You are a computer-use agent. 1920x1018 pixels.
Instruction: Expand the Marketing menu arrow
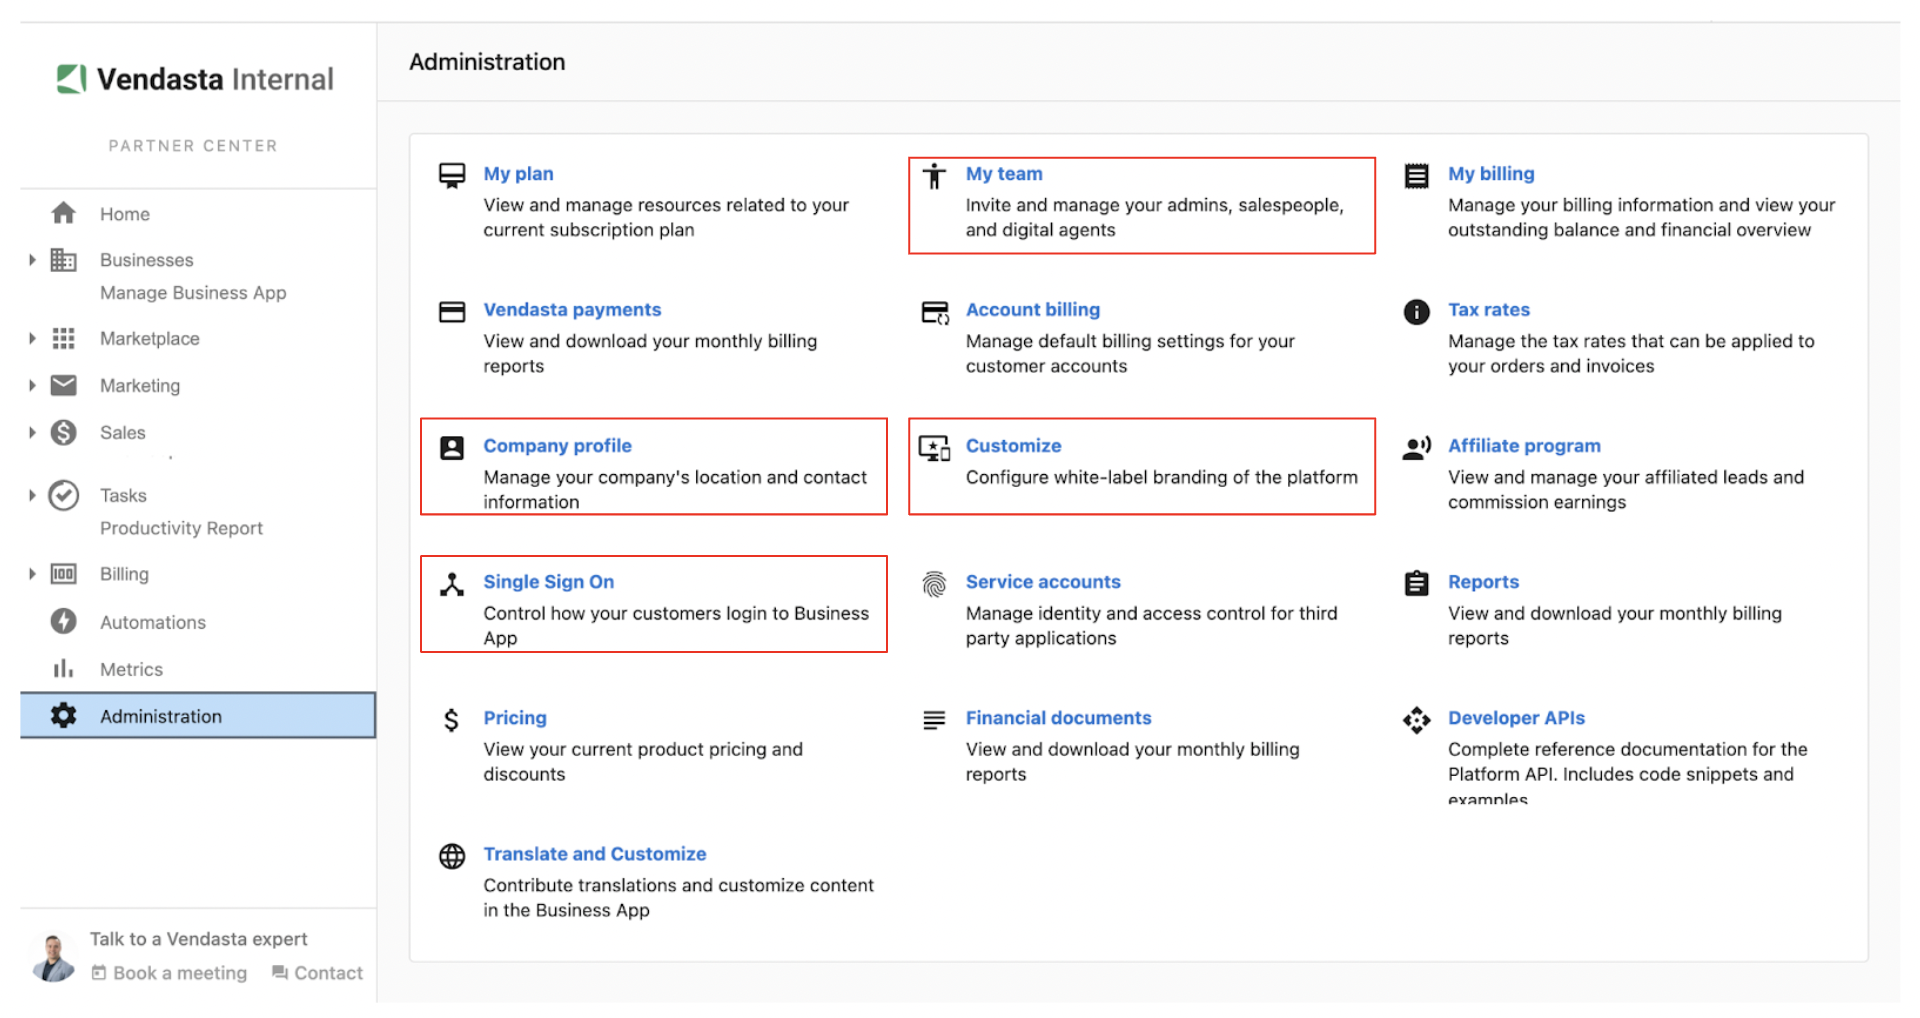tap(32, 385)
